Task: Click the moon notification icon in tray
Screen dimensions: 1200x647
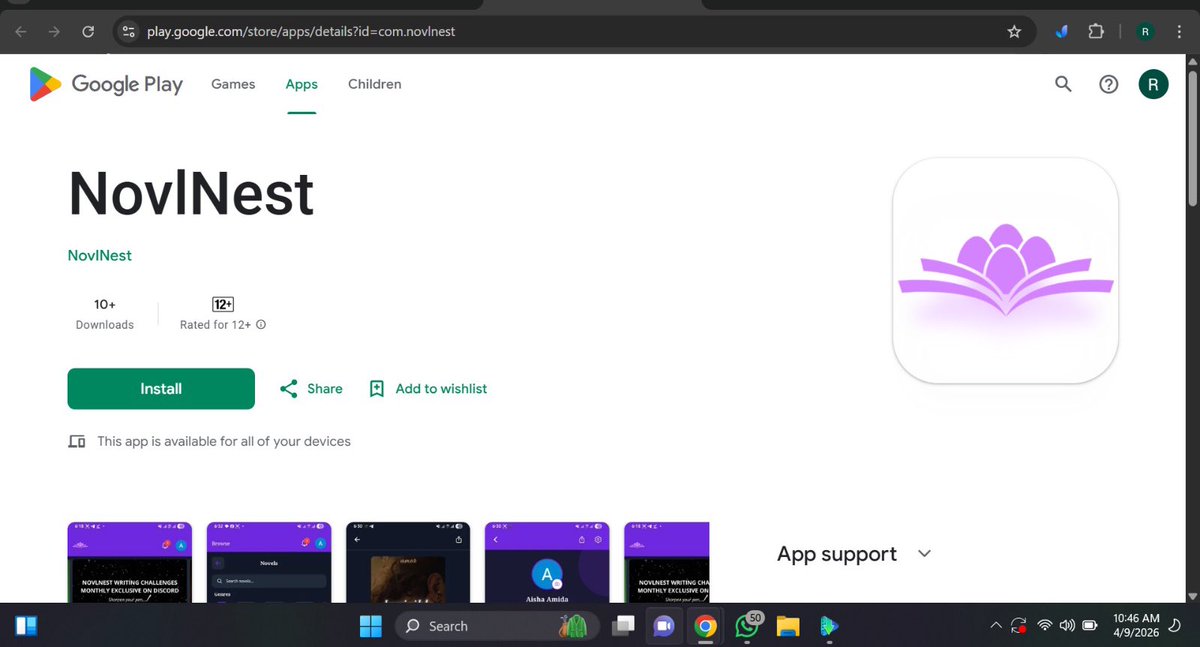Action: [x=1174, y=626]
